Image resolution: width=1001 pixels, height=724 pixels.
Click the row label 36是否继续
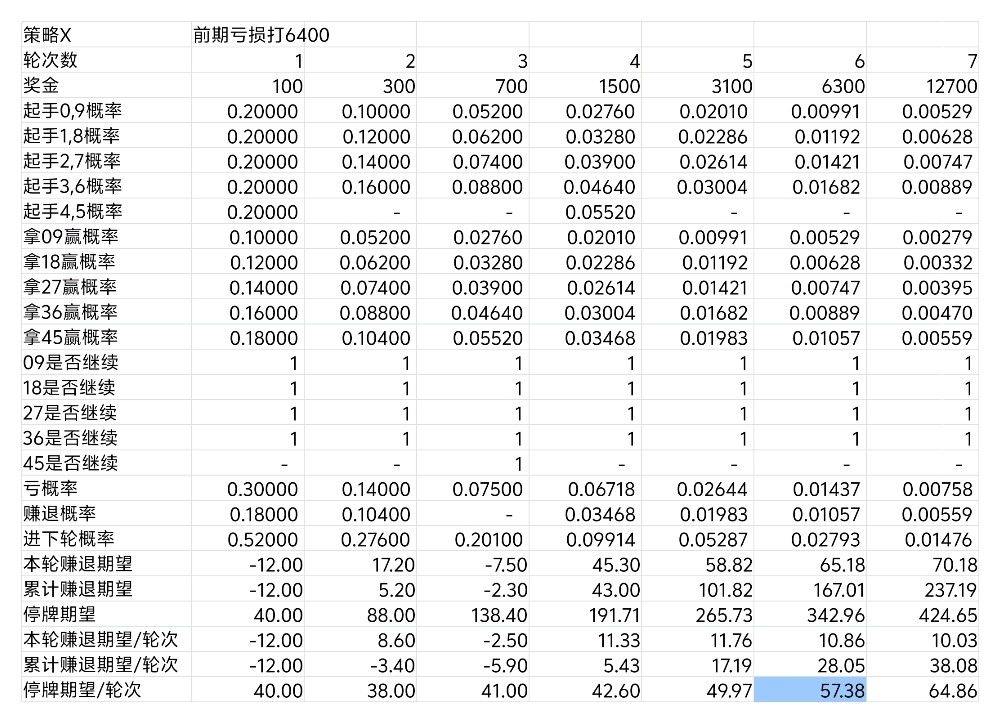tap(70, 438)
